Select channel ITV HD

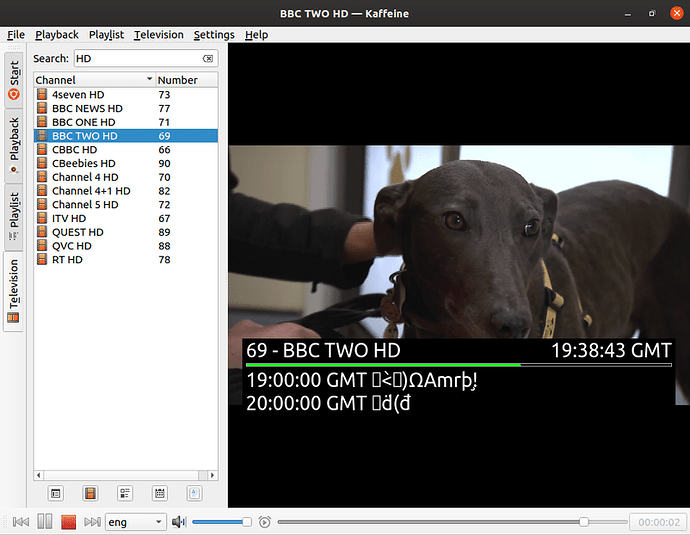[126, 218]
